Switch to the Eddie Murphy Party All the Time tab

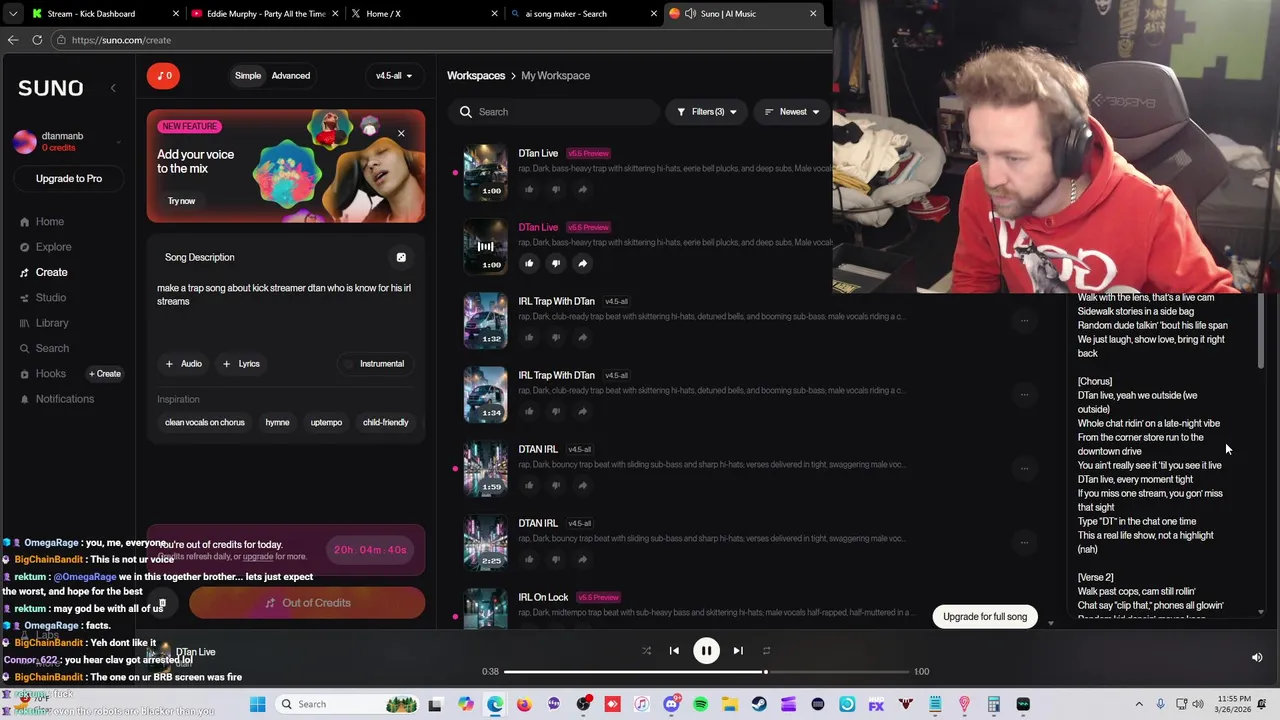263,14
